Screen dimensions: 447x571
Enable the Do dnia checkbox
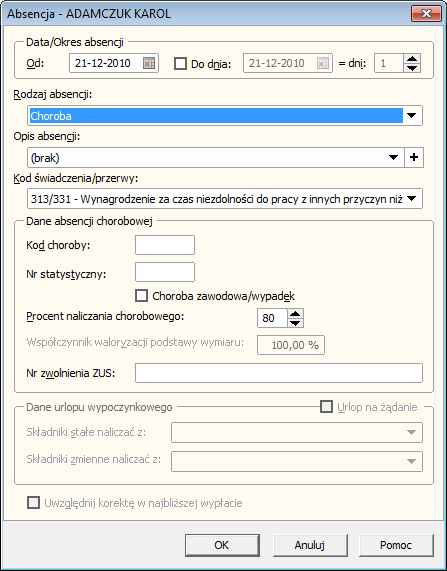(180, 63)
